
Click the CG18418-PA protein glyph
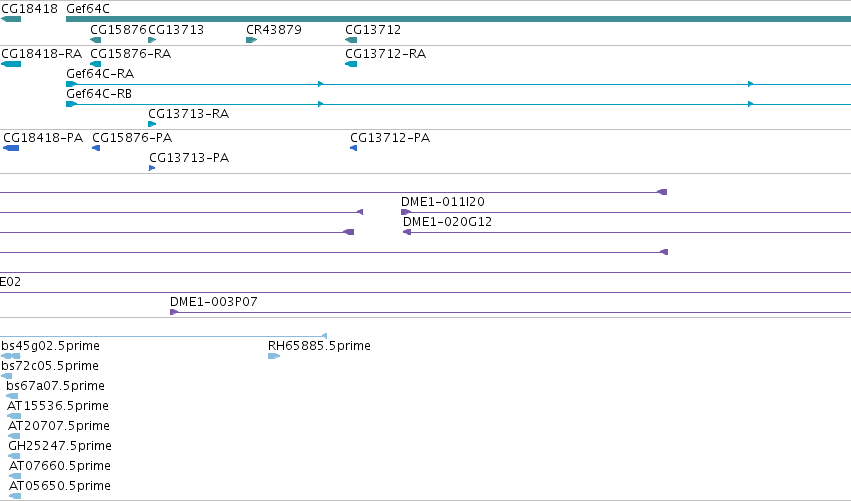click(x=11, y=148)
